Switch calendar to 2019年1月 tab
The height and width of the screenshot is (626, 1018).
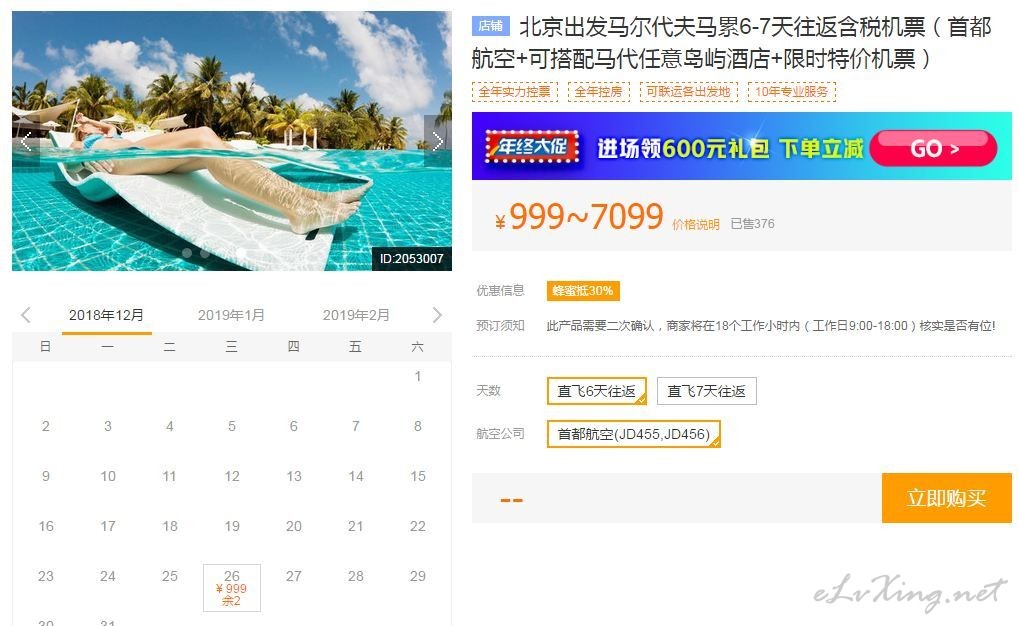[x=231, y=316]
